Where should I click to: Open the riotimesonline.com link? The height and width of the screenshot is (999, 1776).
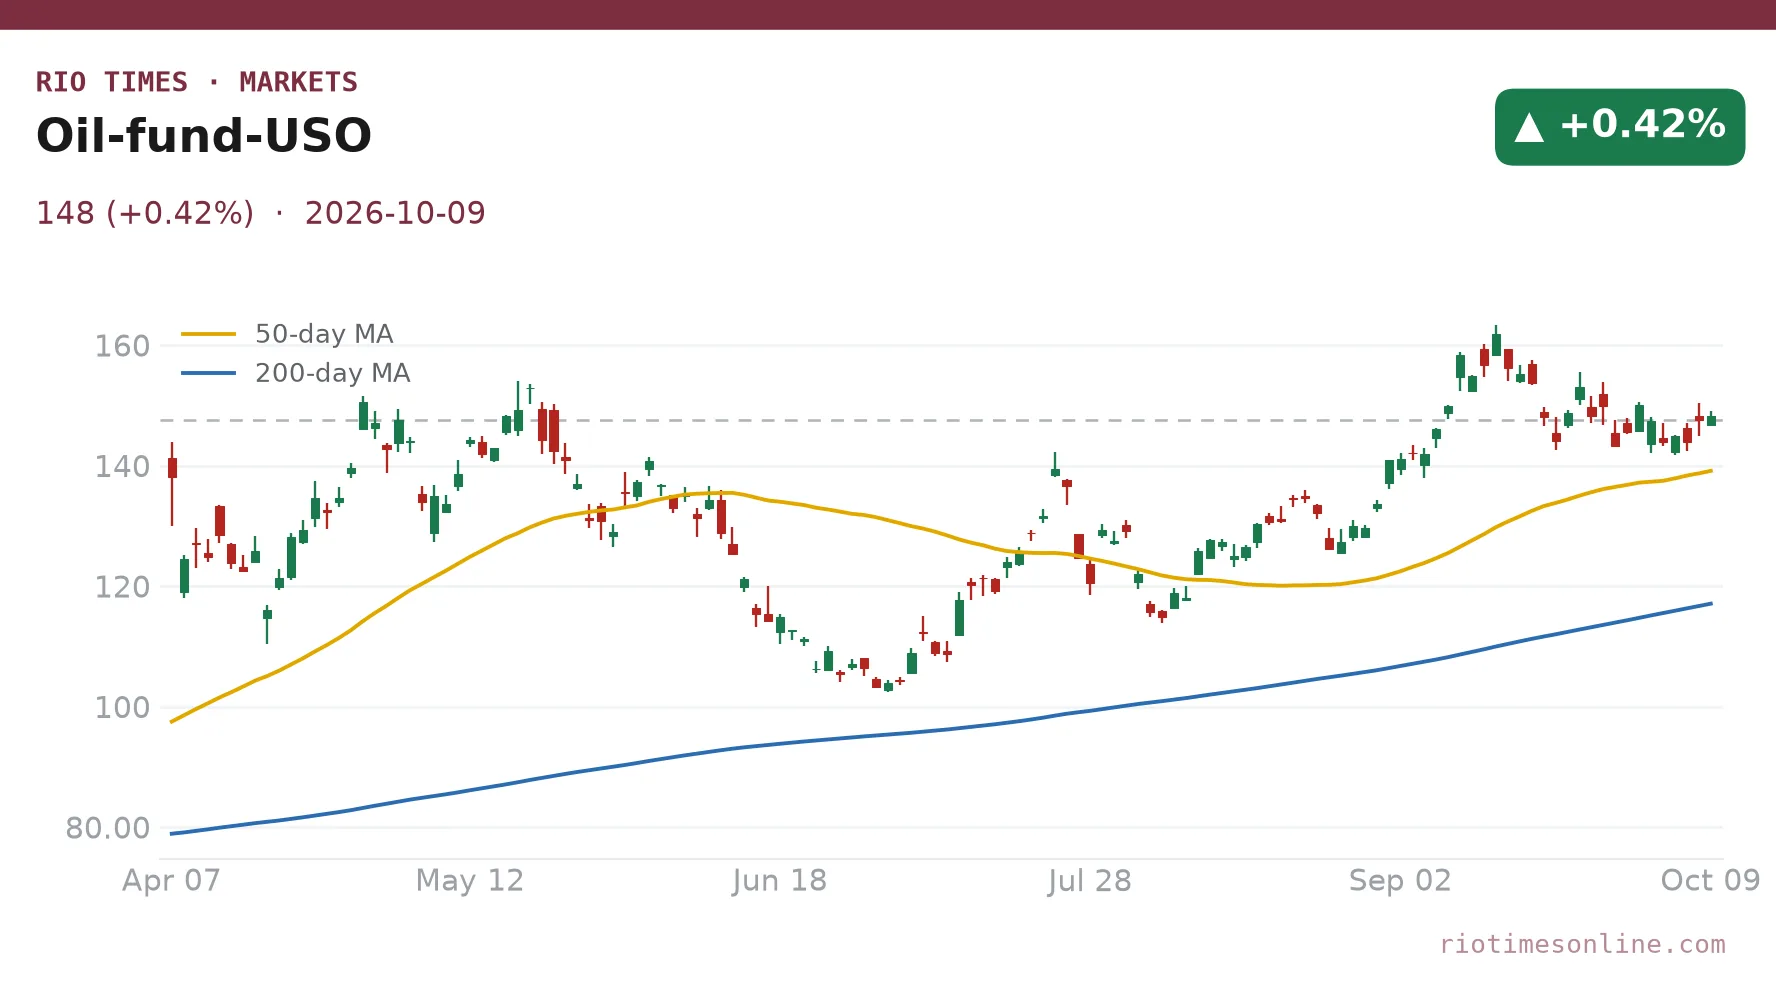(1582, 944)
